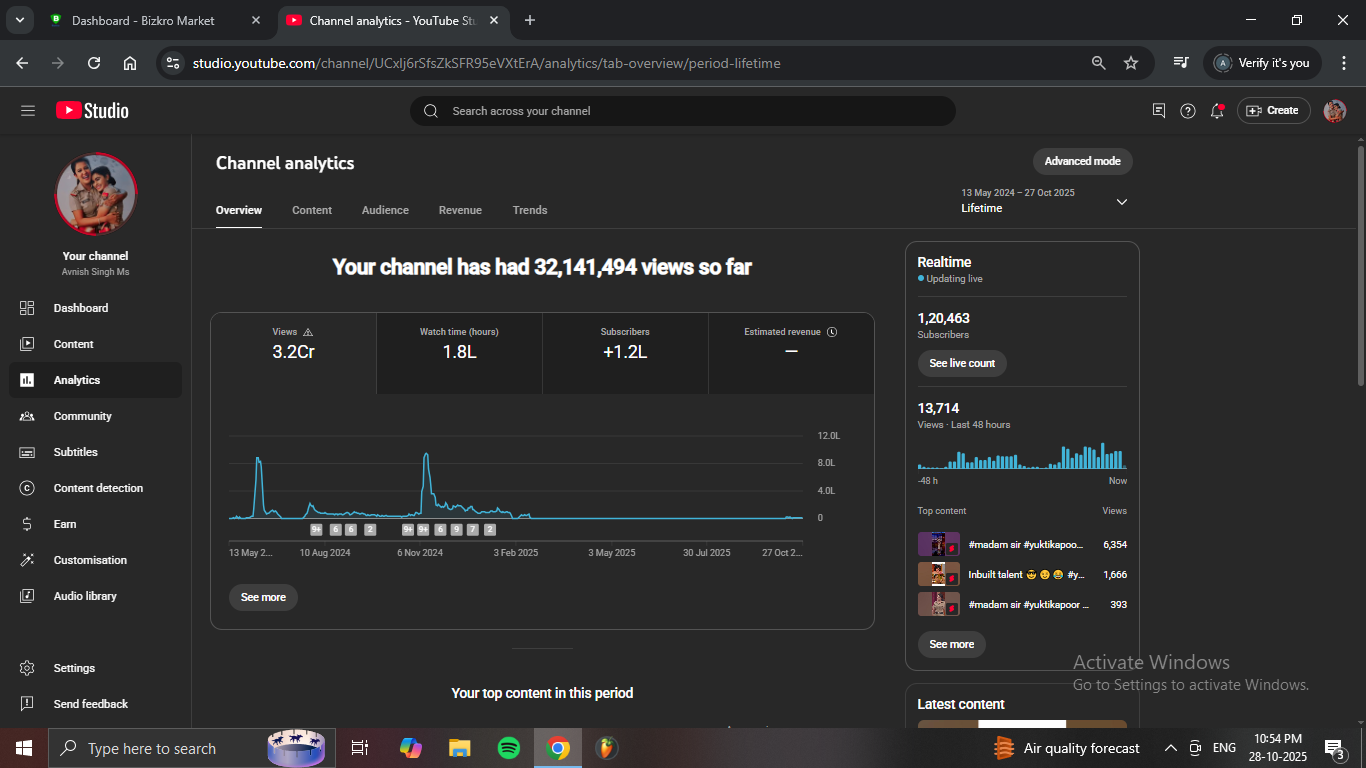This screenshot has height=768, width=1366.
Task: Open the hamburger navigation menu
Action: pyautogui.click(x=27, y=111)
